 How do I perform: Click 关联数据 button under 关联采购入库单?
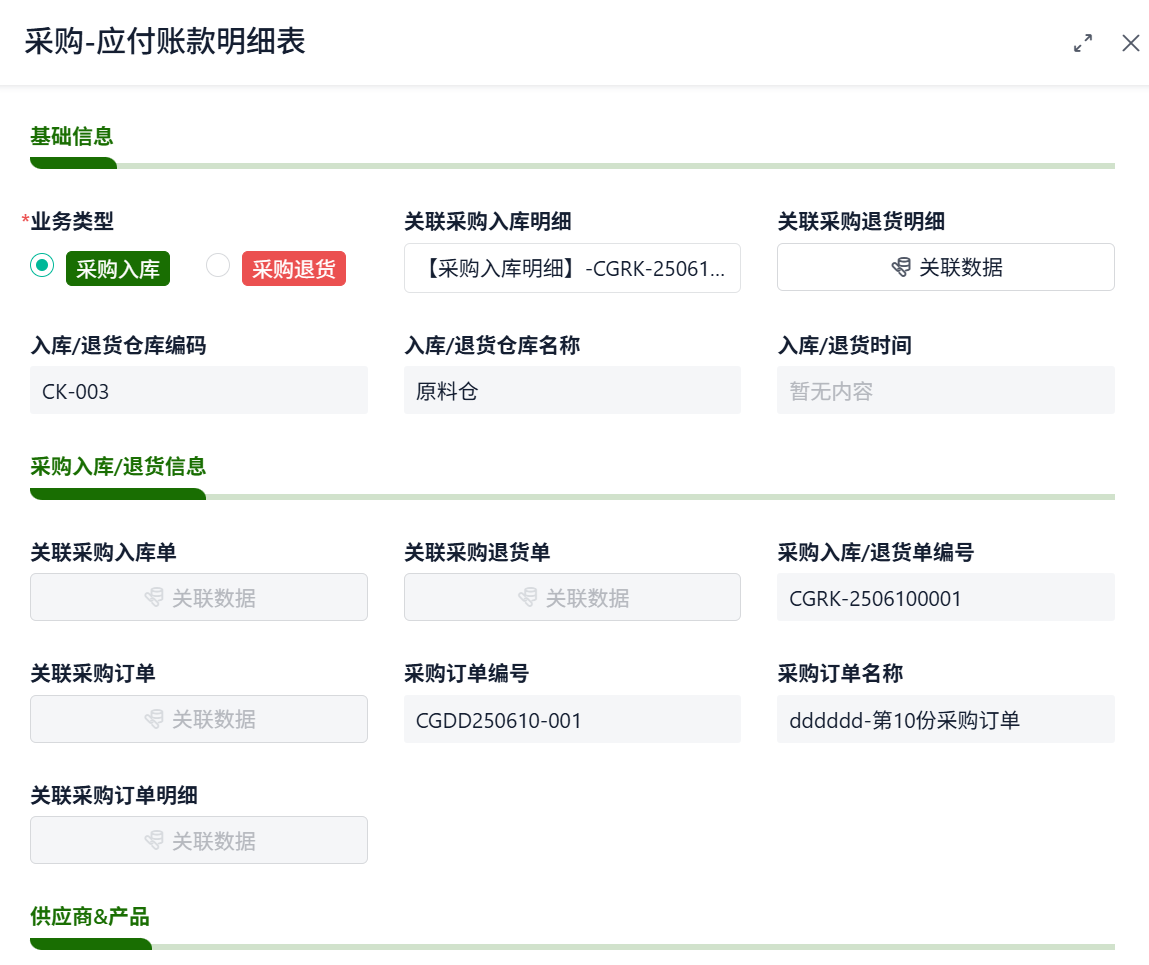click(198, 598)
